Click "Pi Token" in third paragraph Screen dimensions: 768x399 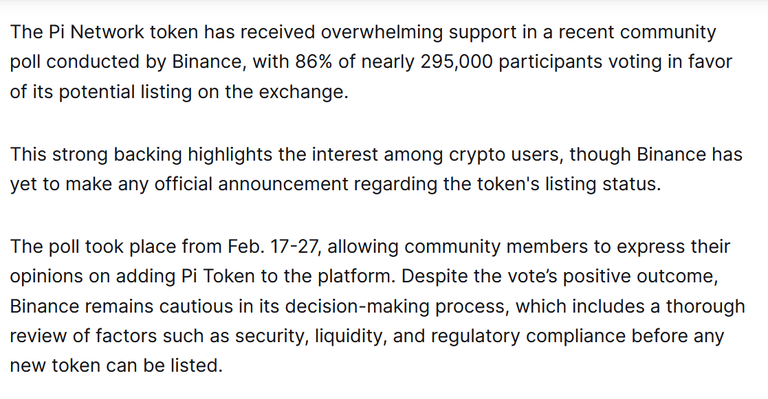pyautogui.click(x=218, y=276)
